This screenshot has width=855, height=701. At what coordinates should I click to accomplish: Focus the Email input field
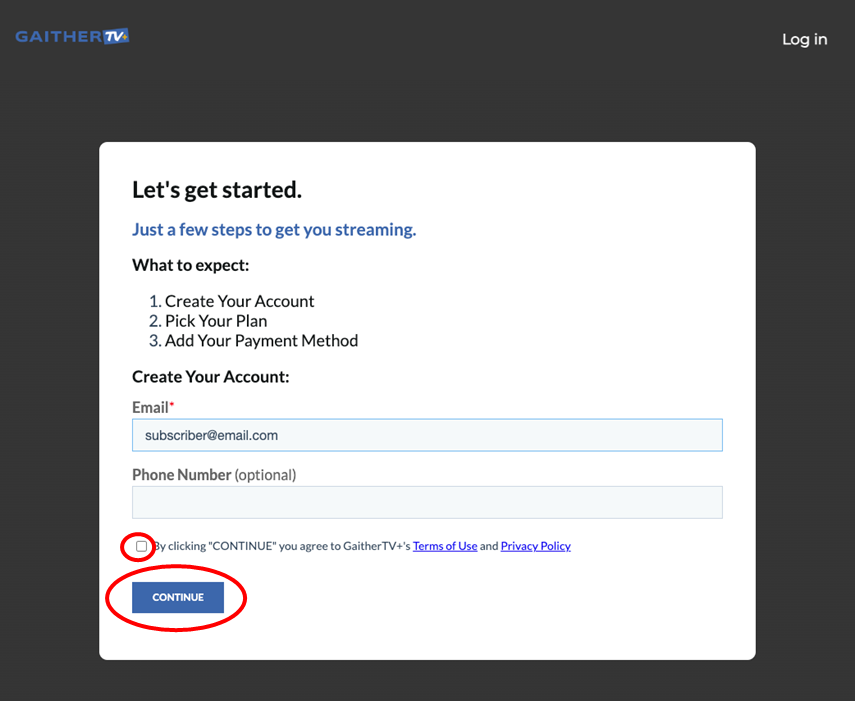427,435
